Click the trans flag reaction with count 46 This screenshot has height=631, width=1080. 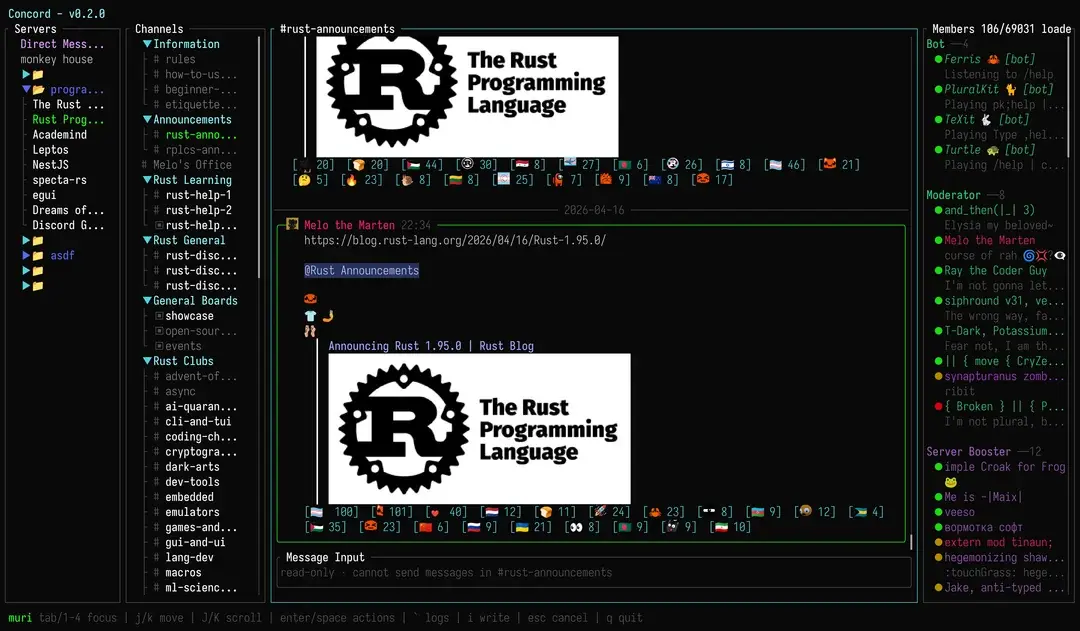click(x=785, y=165)
